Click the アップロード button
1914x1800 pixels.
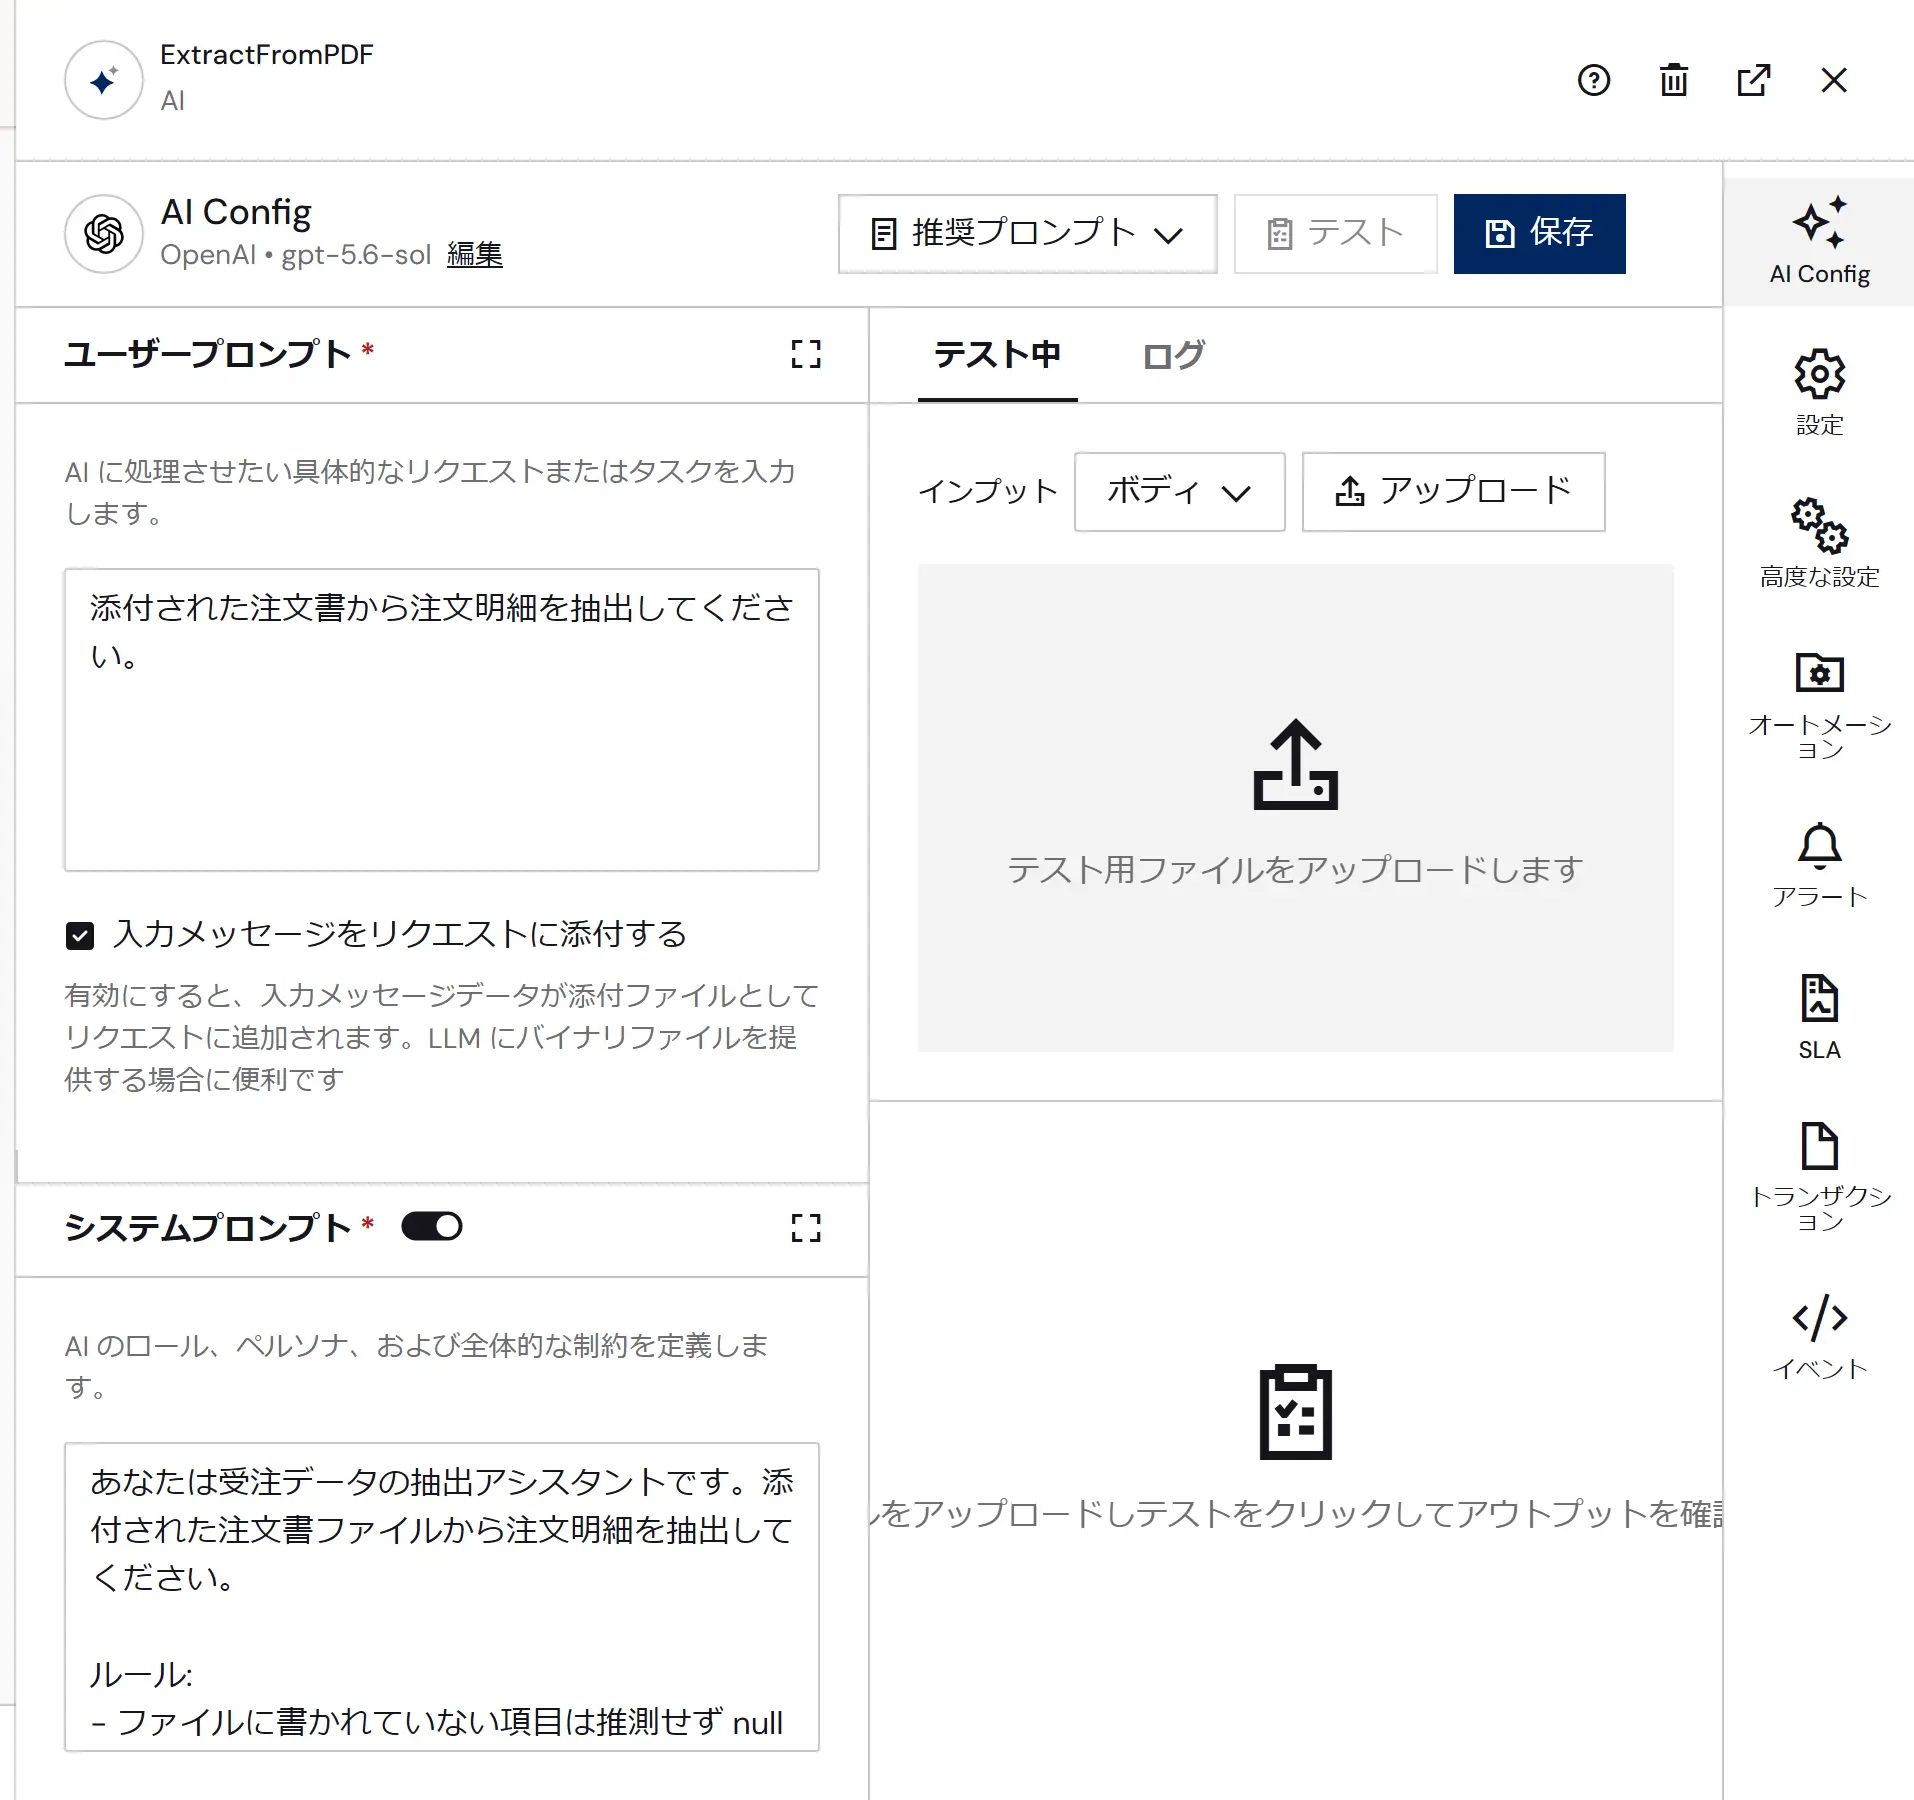[x=1453, y=491]
